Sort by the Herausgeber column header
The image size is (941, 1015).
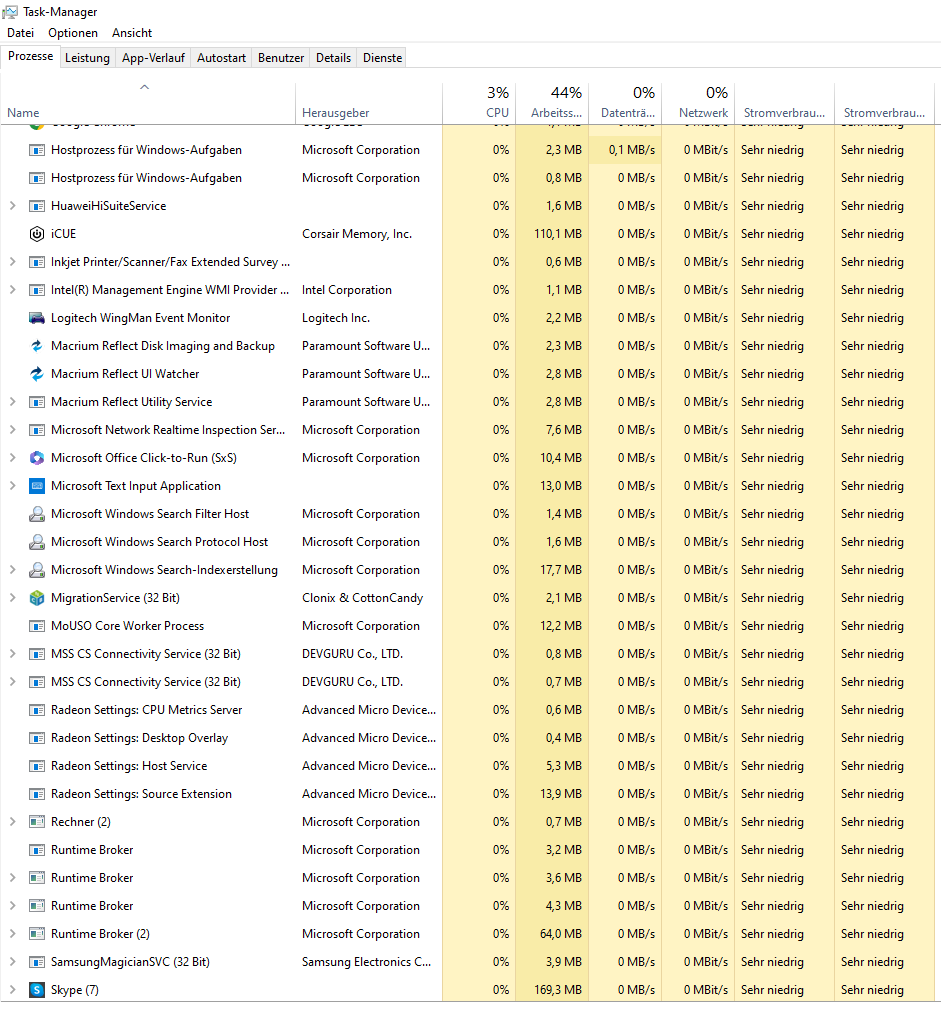369,104
